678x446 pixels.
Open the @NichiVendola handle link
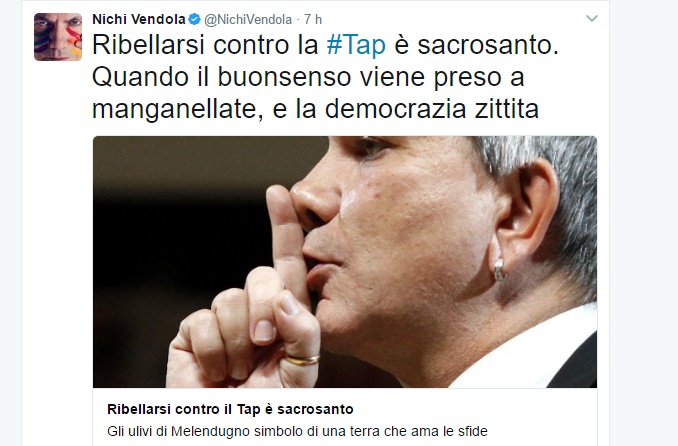coord(248,19)
